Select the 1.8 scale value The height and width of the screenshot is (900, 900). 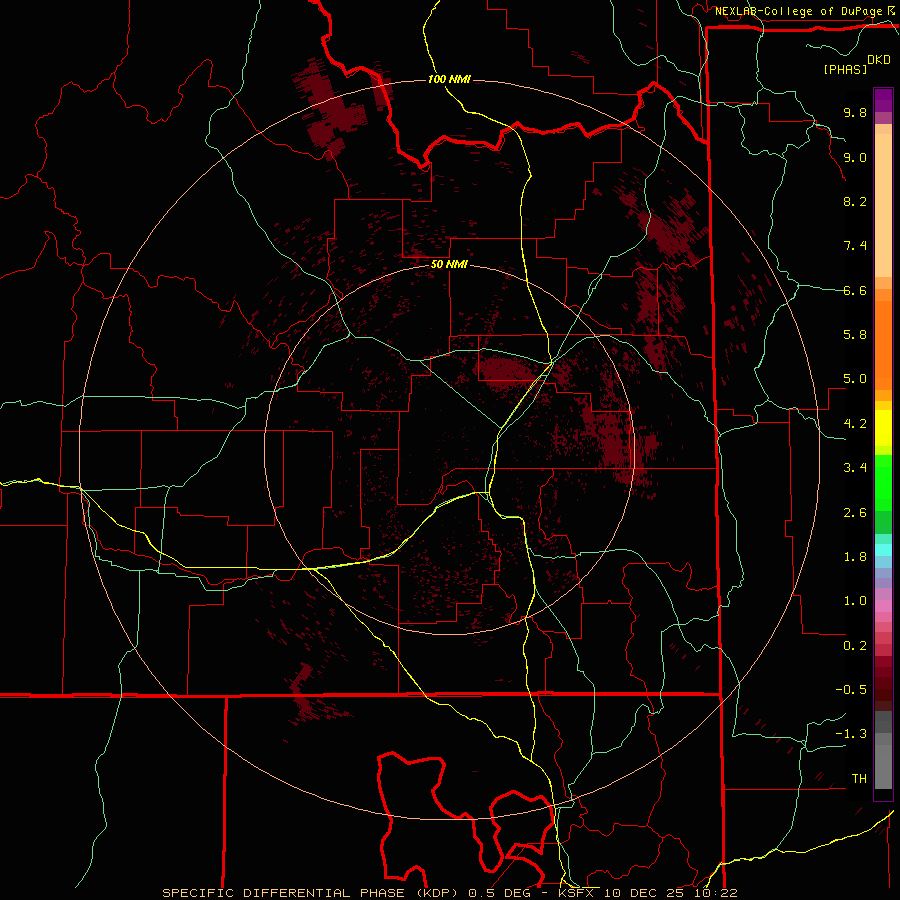pos(855,557)
